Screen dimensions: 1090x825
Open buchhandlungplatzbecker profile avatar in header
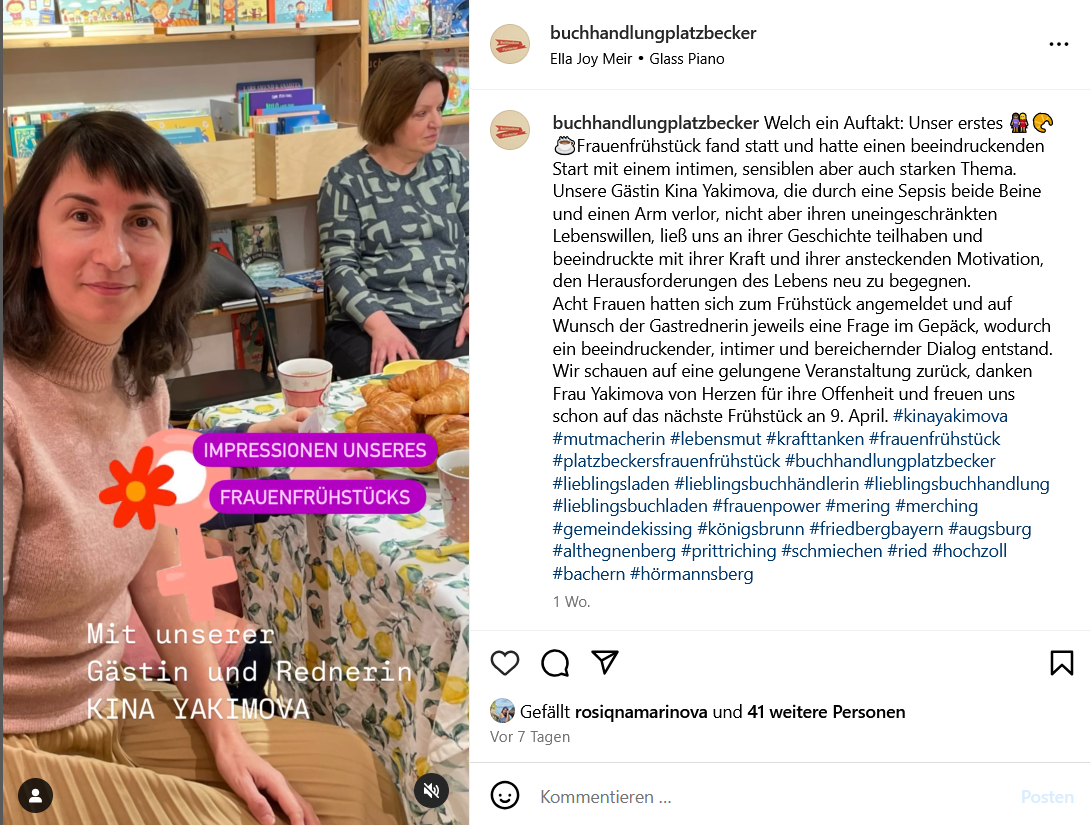coord(510,44)
